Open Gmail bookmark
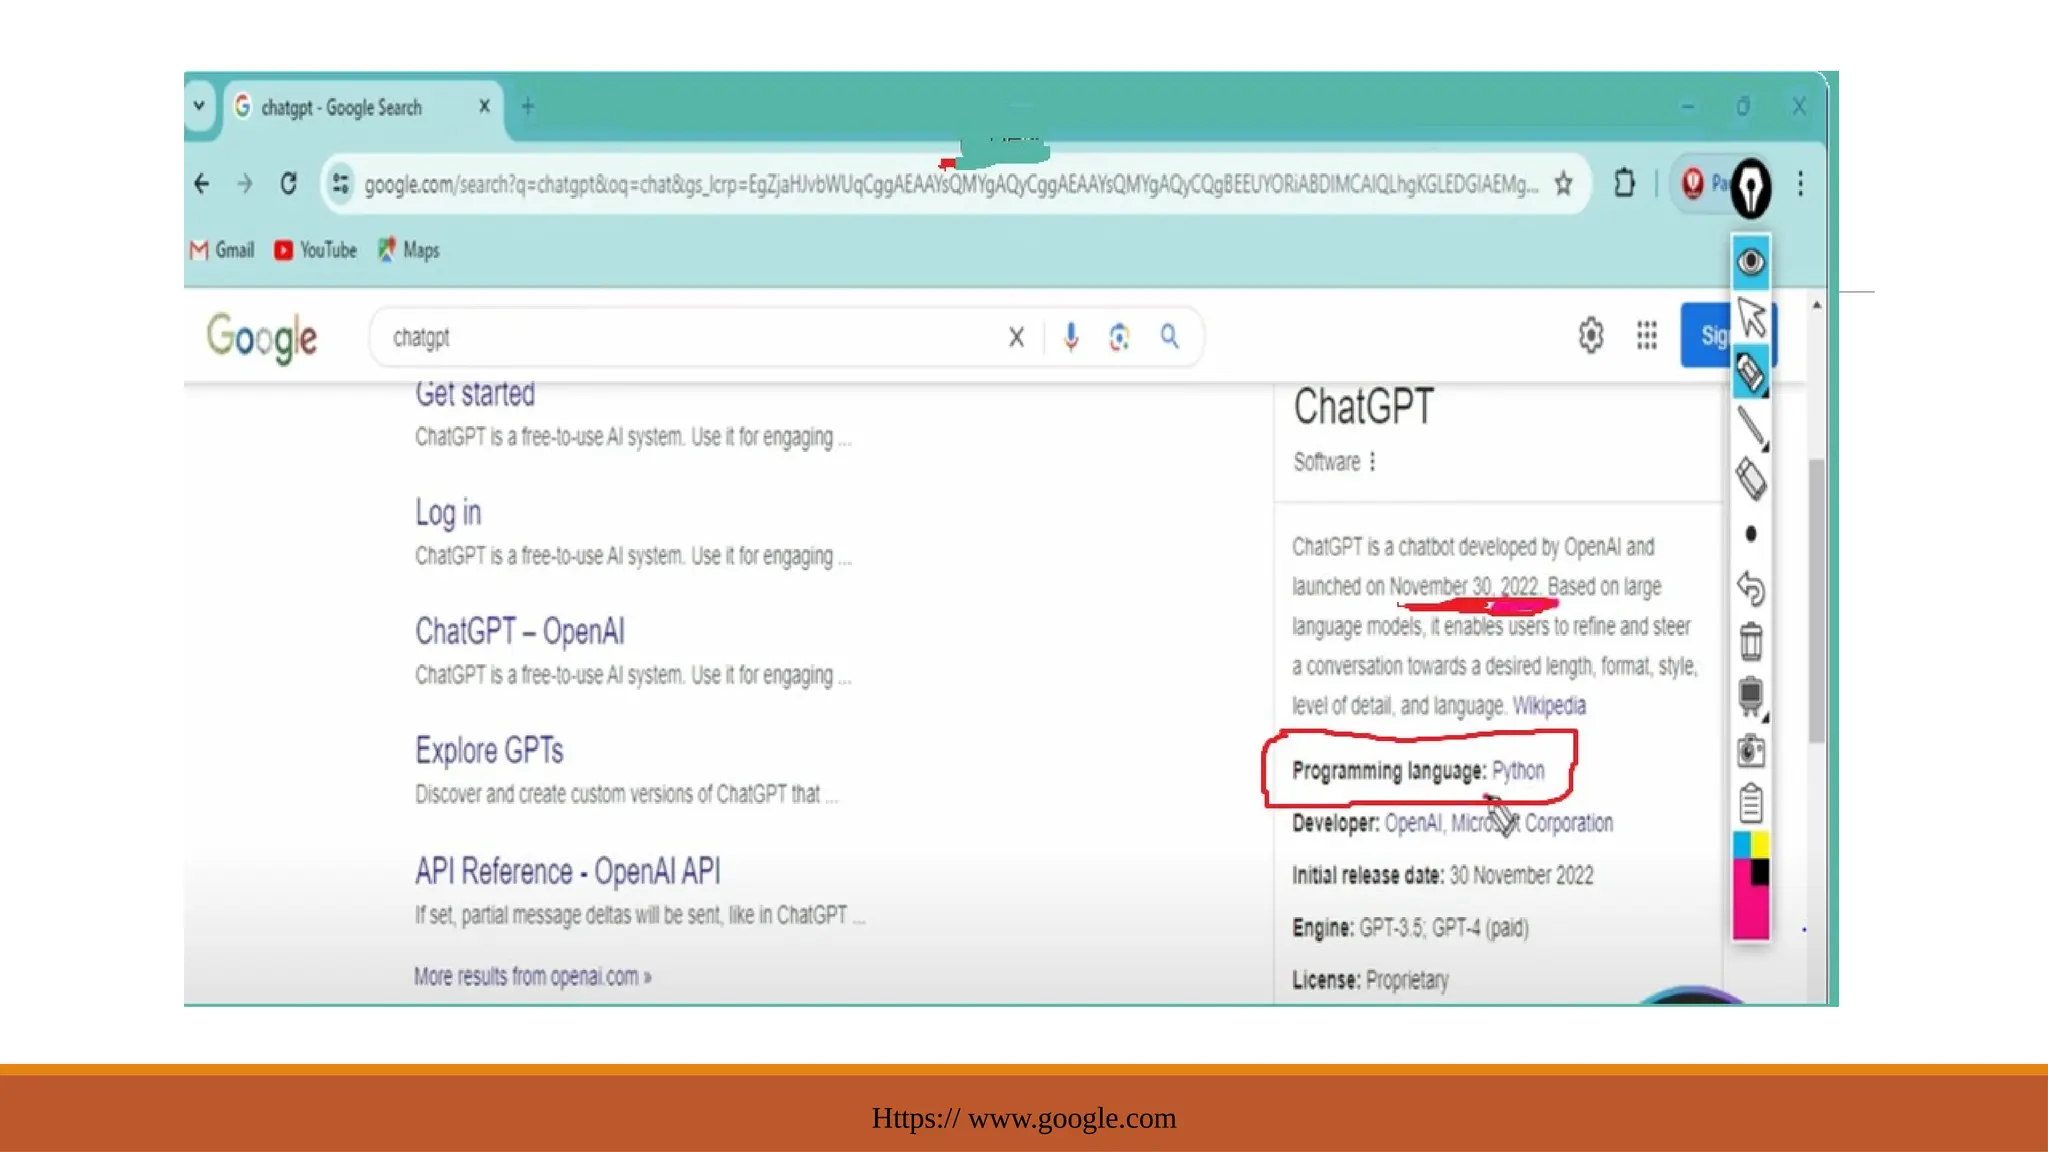The width and height of the screenshot is (2048, 1152). [x=222, y=250]
